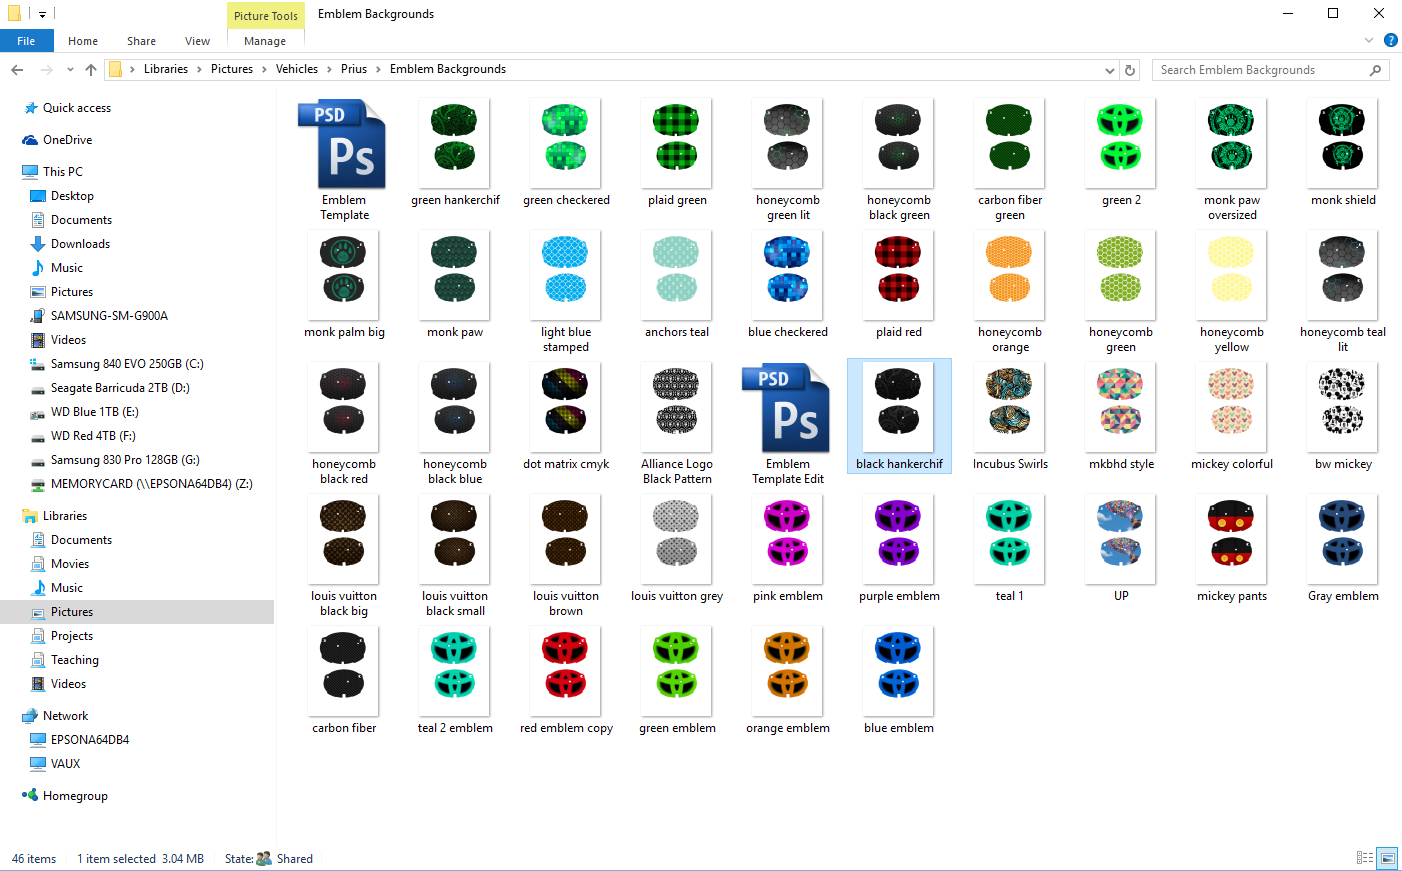Open the Manage ribbon tab

click(x=265, y=41)
